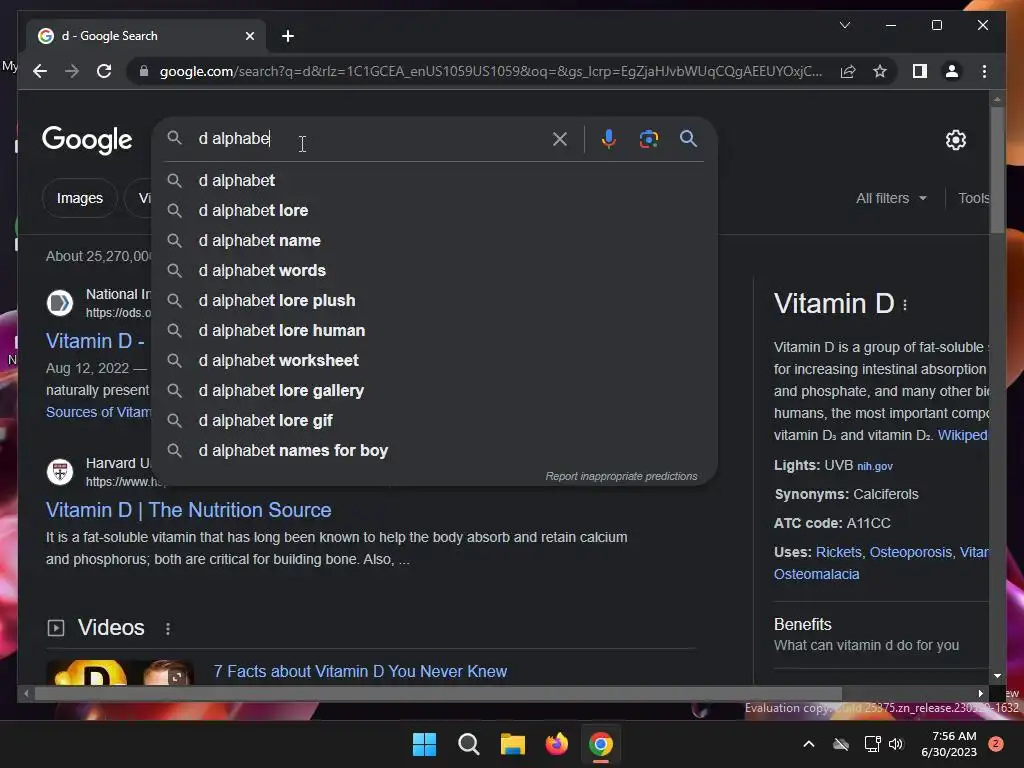This screenshot has height=768, width=1024.
Task: Expand the All filters dropdown
Action: (x=891, y=198)
